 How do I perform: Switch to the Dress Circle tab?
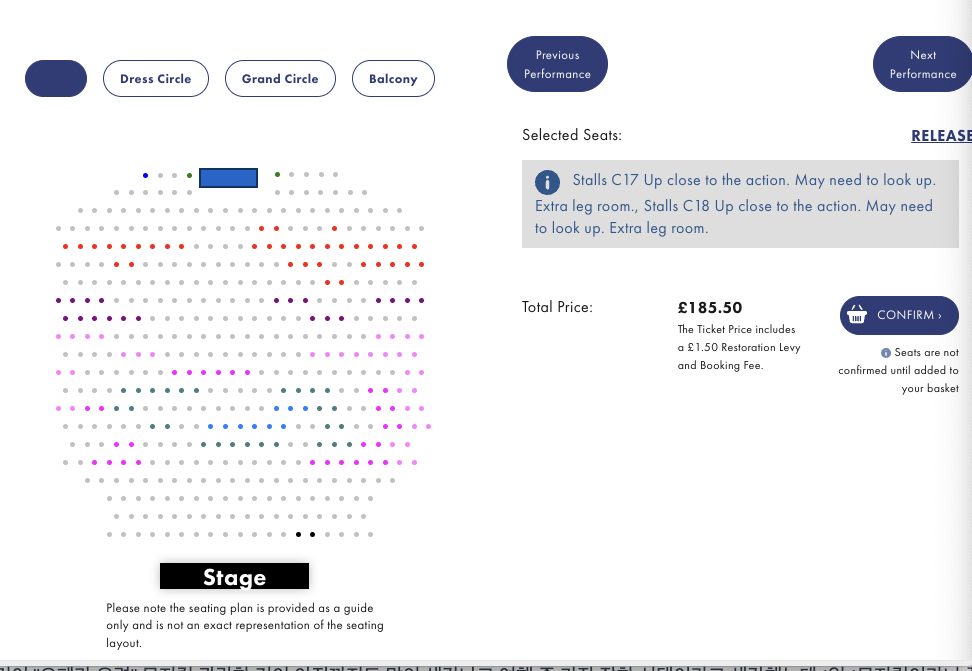point(155,79)
